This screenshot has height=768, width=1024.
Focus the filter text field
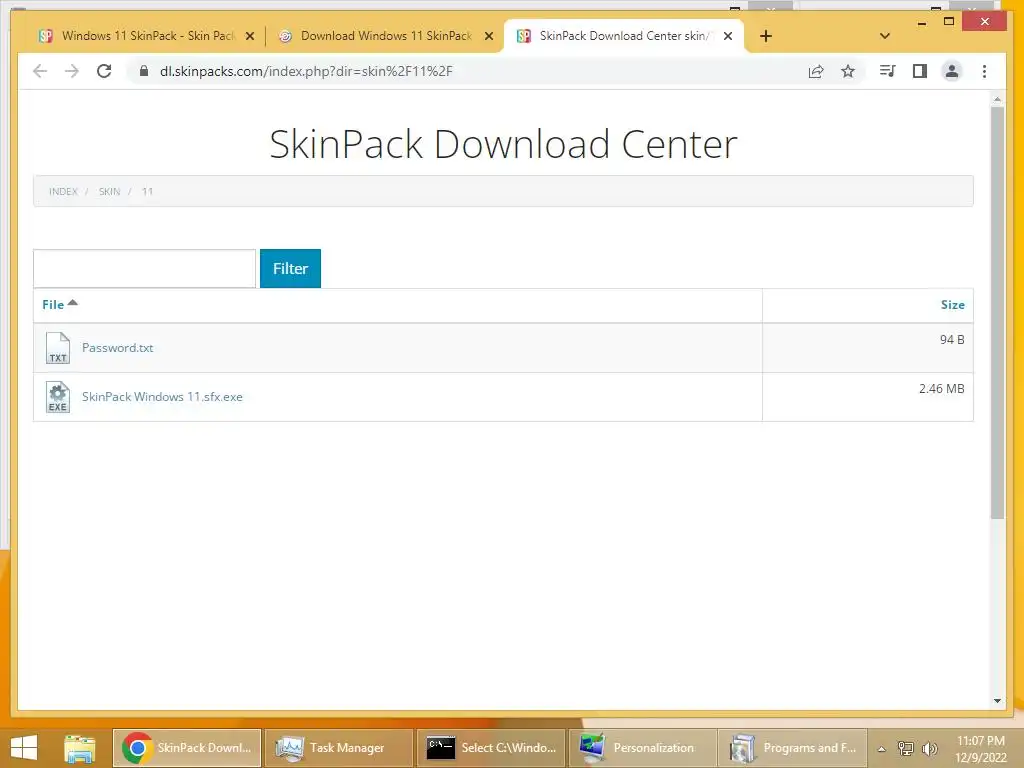coord(144,268)
